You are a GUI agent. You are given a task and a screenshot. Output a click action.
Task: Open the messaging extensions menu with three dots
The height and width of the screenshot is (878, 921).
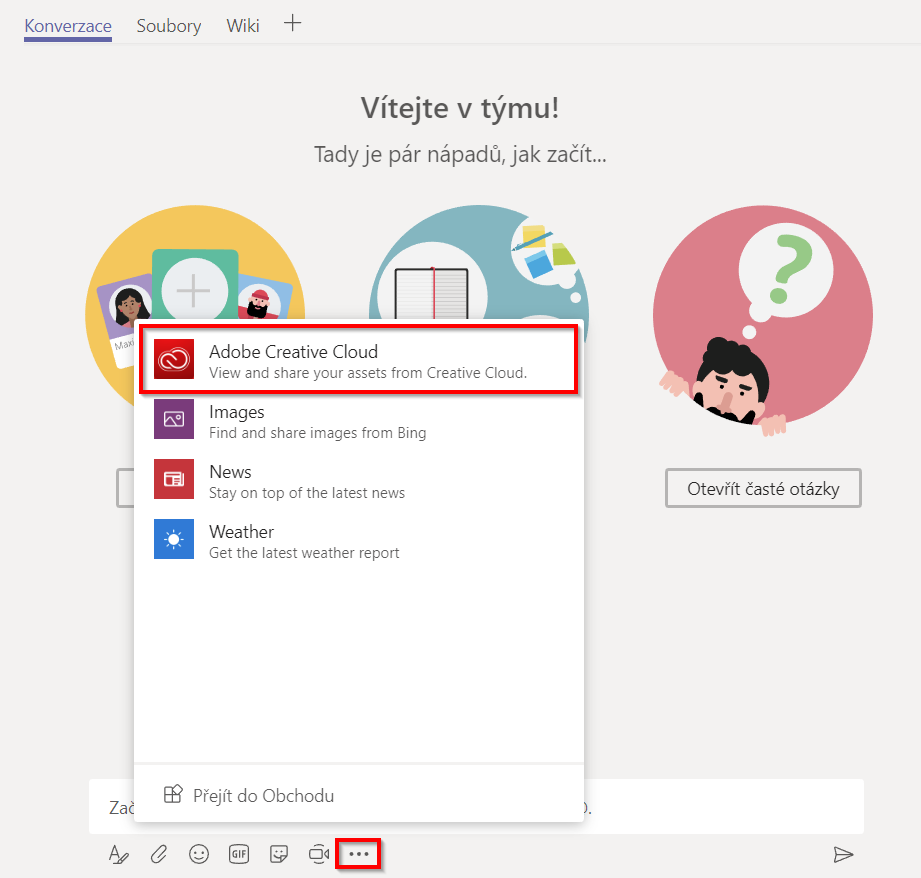(358, 854)
